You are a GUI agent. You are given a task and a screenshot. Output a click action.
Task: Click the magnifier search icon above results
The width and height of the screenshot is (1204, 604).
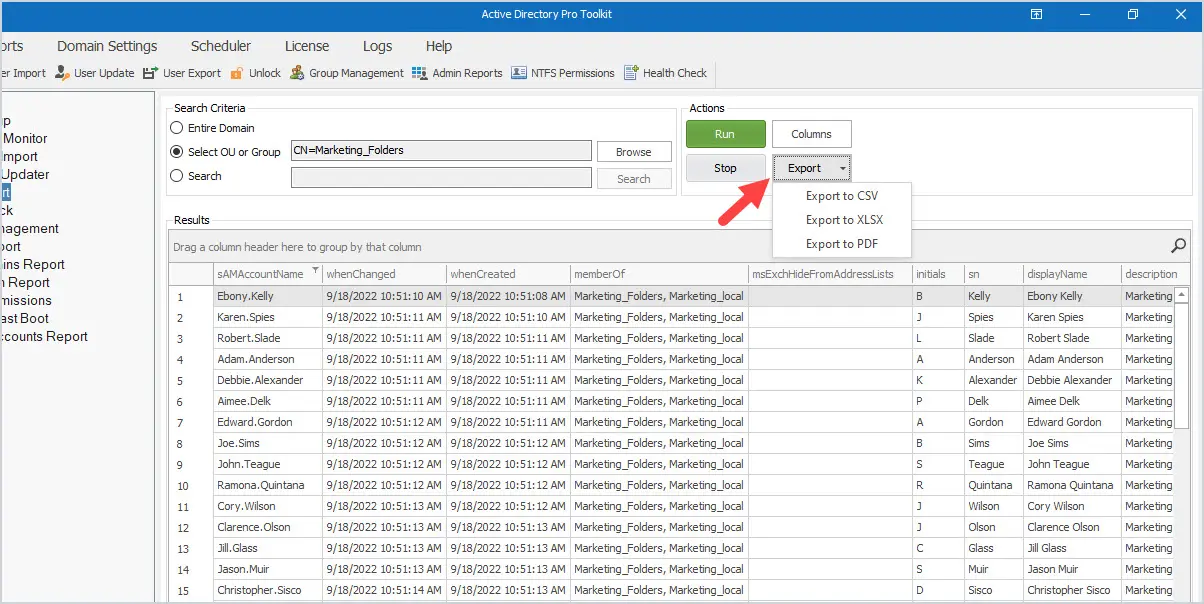click(1178, 246)
